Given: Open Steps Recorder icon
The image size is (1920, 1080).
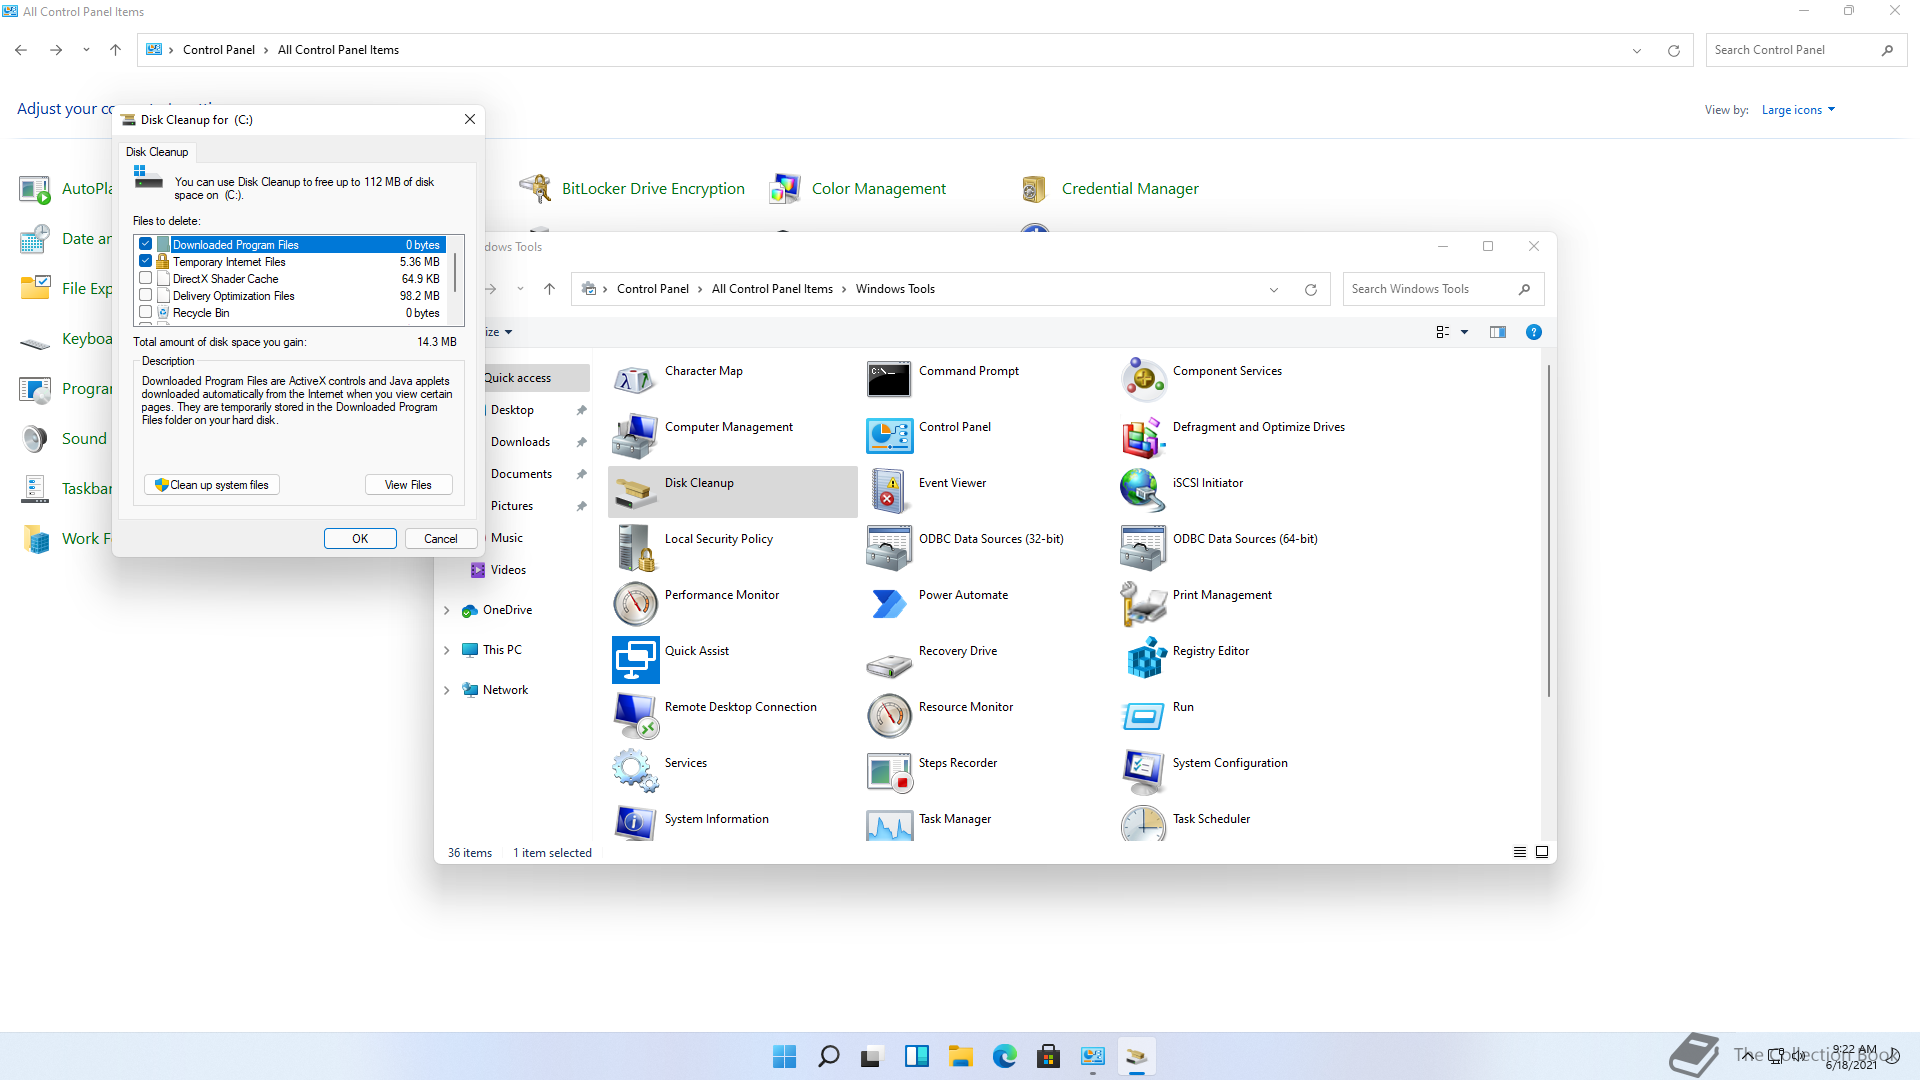Looking at the screenshot, I should pyautogui.click(x=889, y=771).
